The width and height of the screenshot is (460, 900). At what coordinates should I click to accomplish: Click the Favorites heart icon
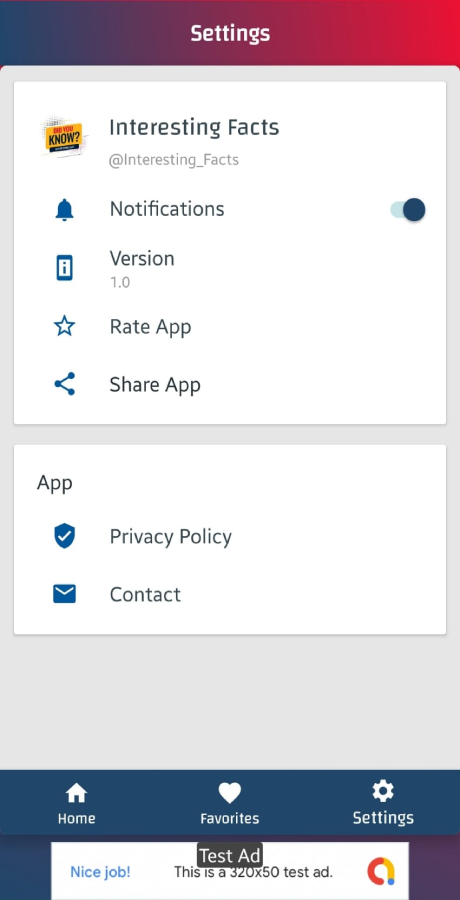point(230,793)
